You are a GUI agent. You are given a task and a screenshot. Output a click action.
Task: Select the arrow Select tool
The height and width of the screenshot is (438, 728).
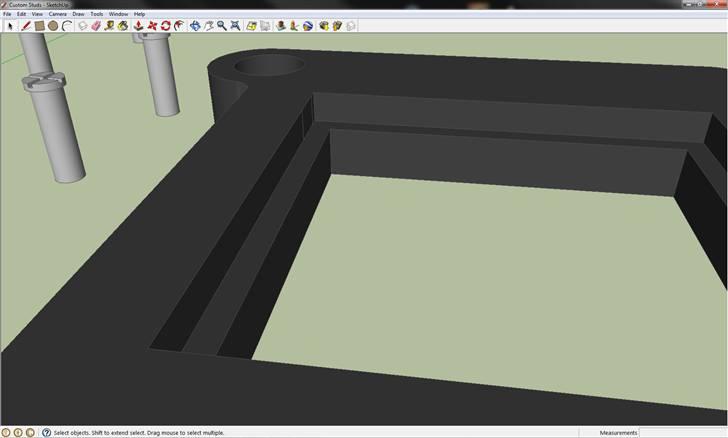(10, 26)
